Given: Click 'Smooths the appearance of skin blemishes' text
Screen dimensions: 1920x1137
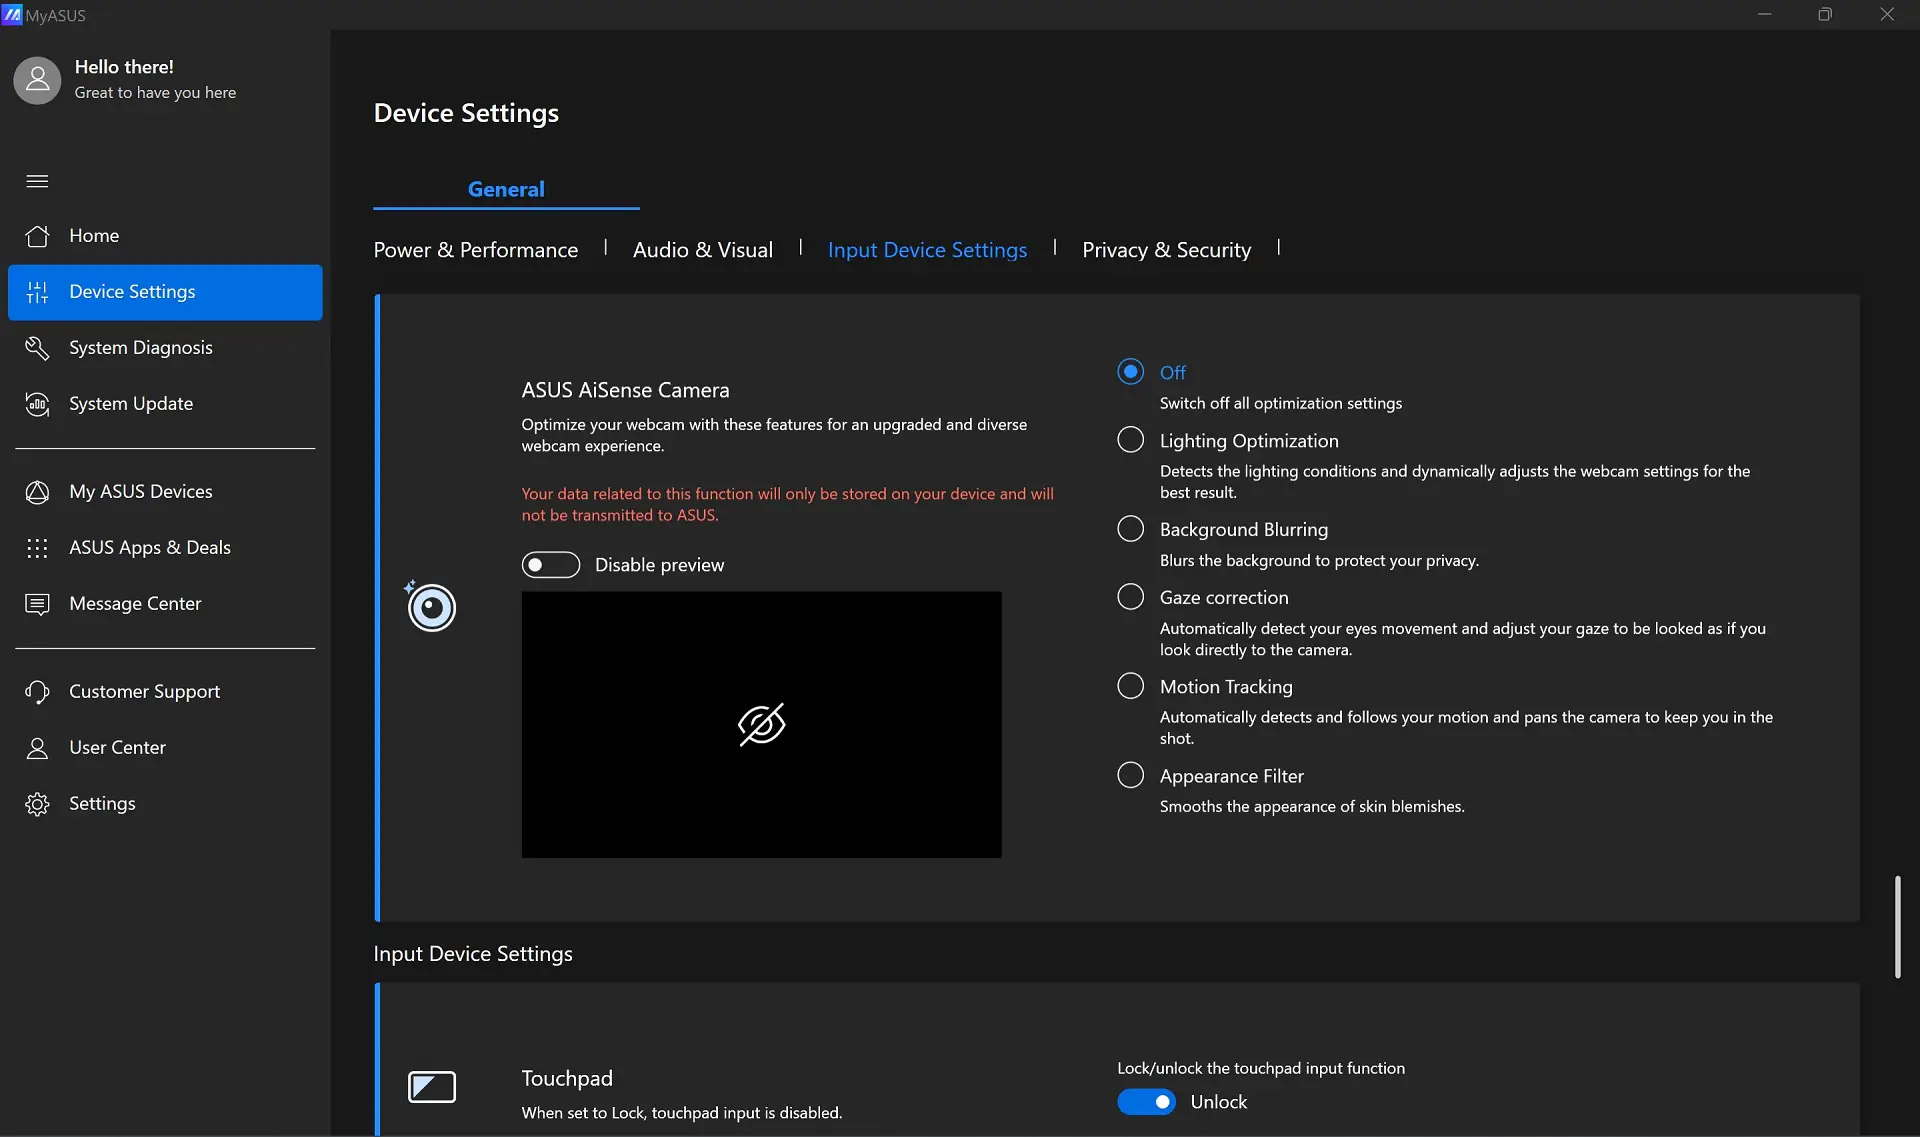Looking at the screenshot, I should point(1312,806).
